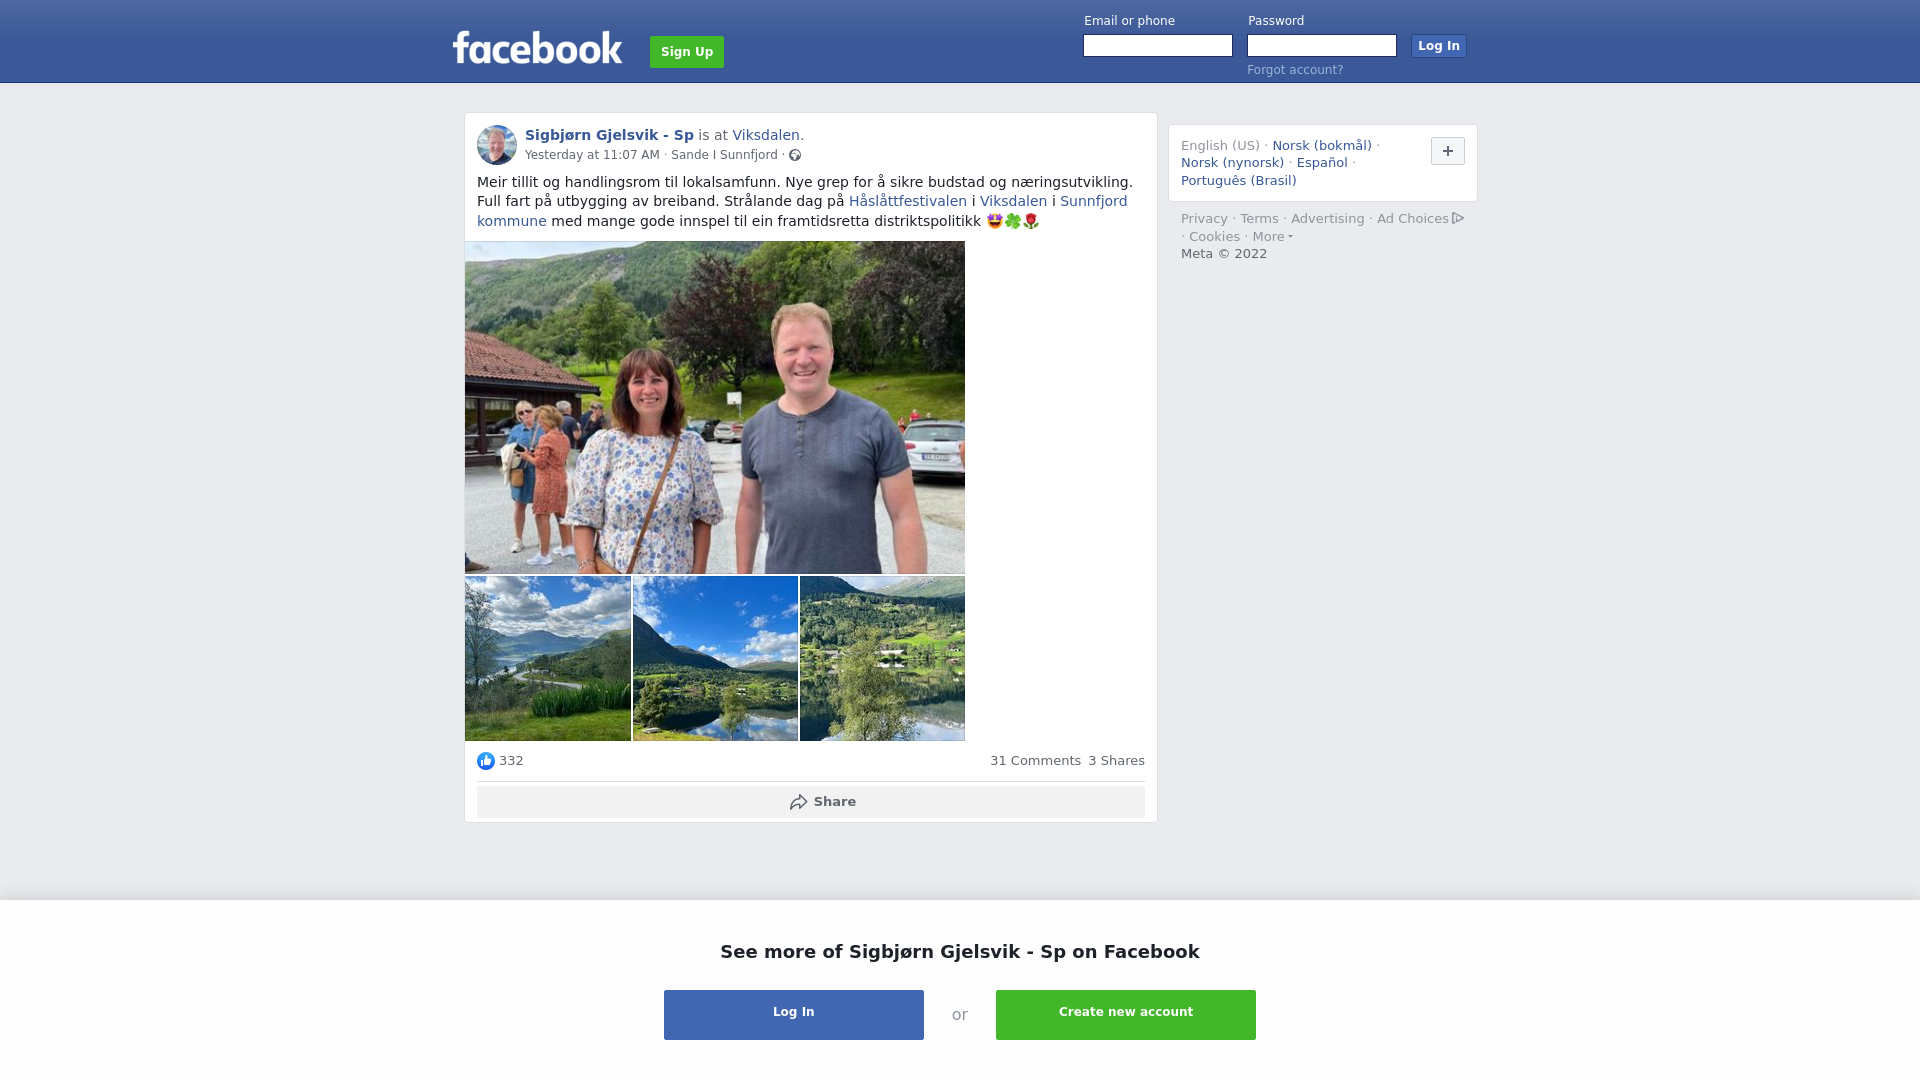Switch language to Português (Brasil)
This screenshot has height=1080, width=1920.
[1238, 181]
